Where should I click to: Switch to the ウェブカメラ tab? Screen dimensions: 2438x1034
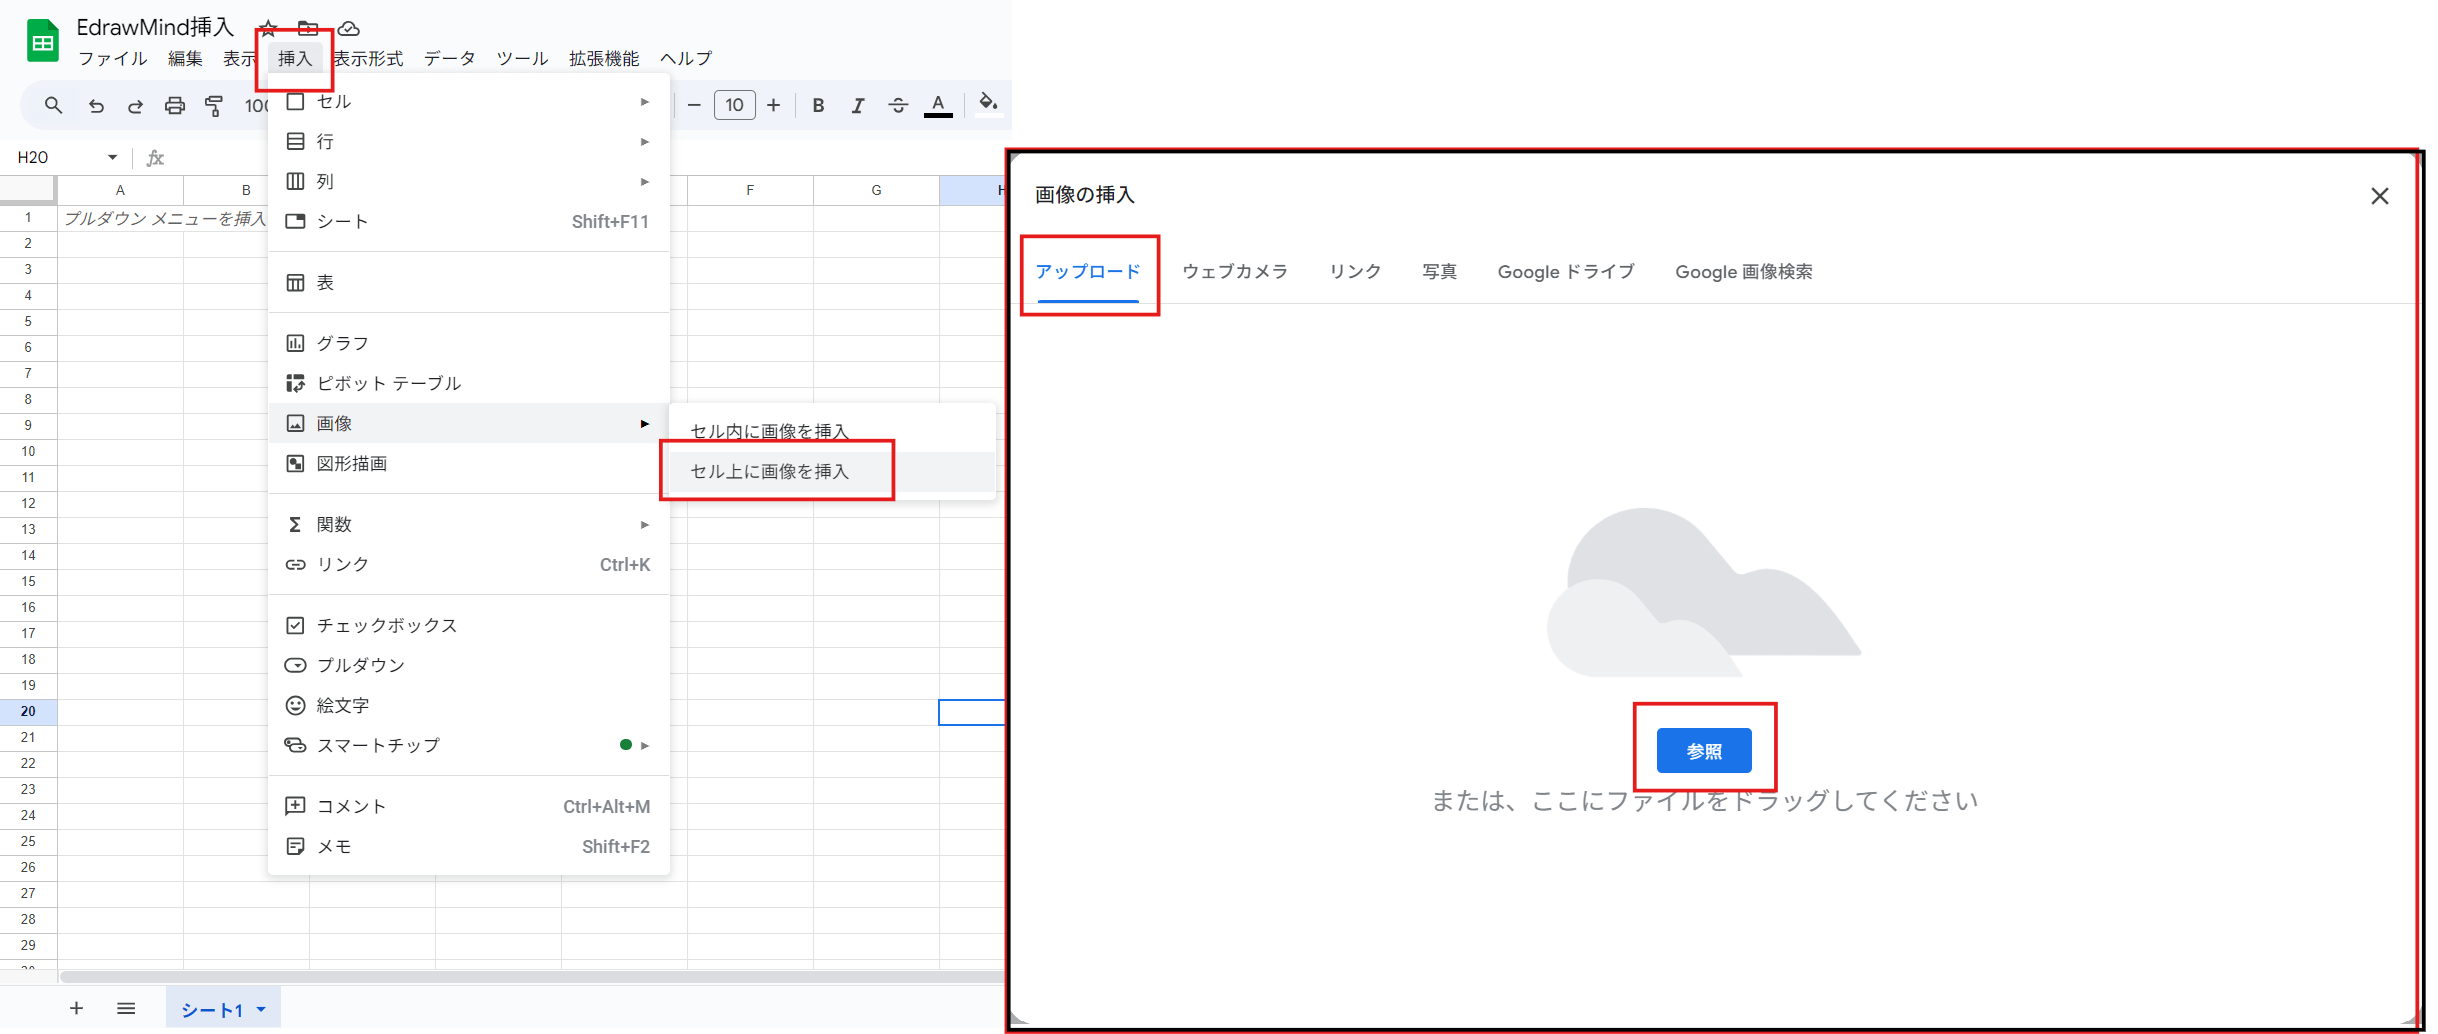pos(1235,272)
